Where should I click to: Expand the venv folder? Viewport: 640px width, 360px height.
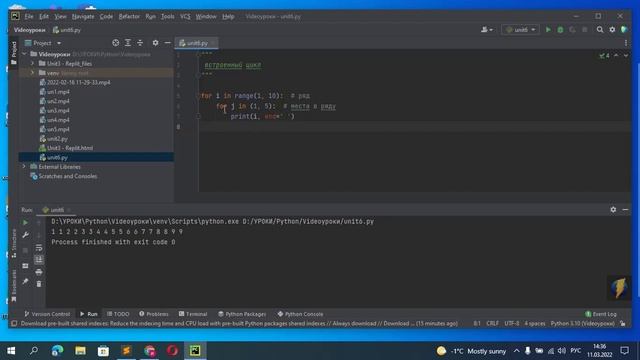pos(33,73)
